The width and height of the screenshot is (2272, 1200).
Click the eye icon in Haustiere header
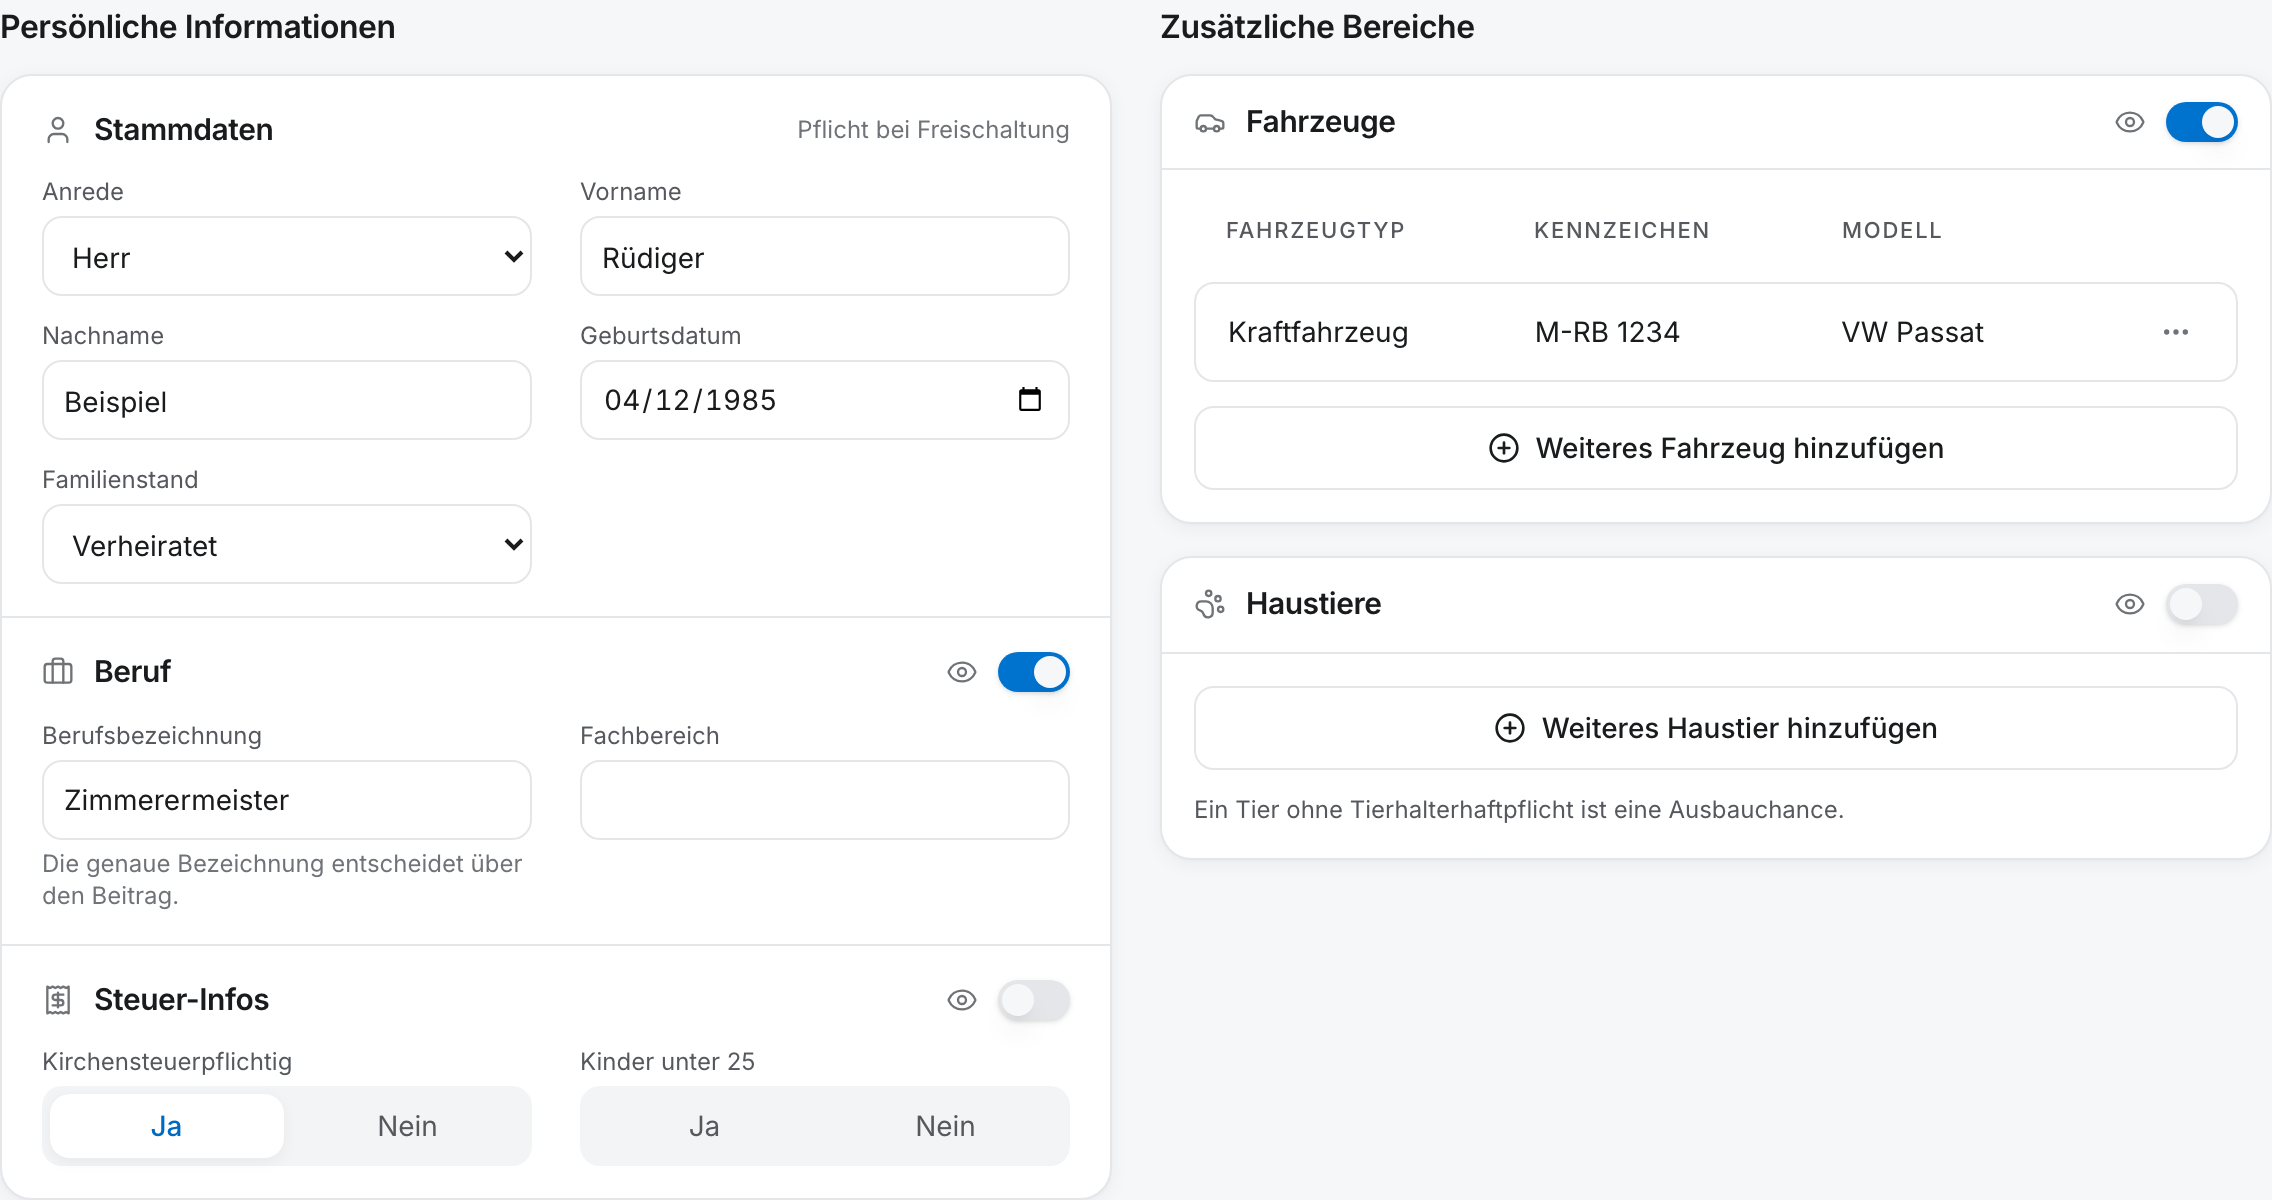[2129, 604]
